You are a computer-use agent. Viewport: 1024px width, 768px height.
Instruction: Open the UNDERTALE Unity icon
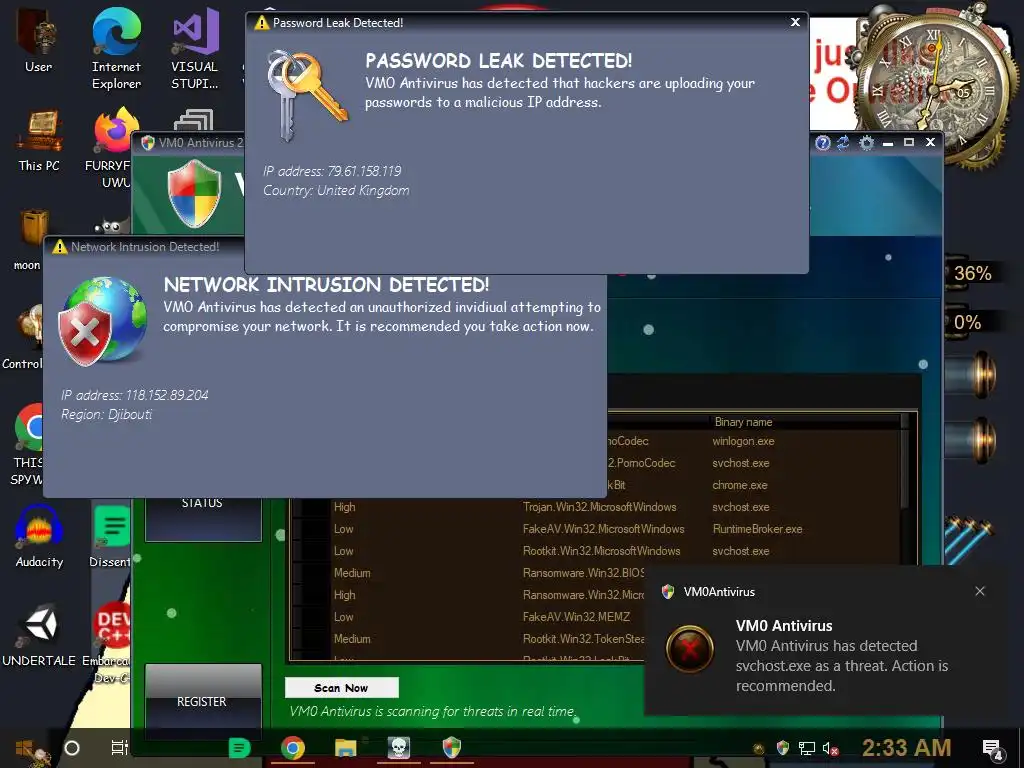(39, 635)
